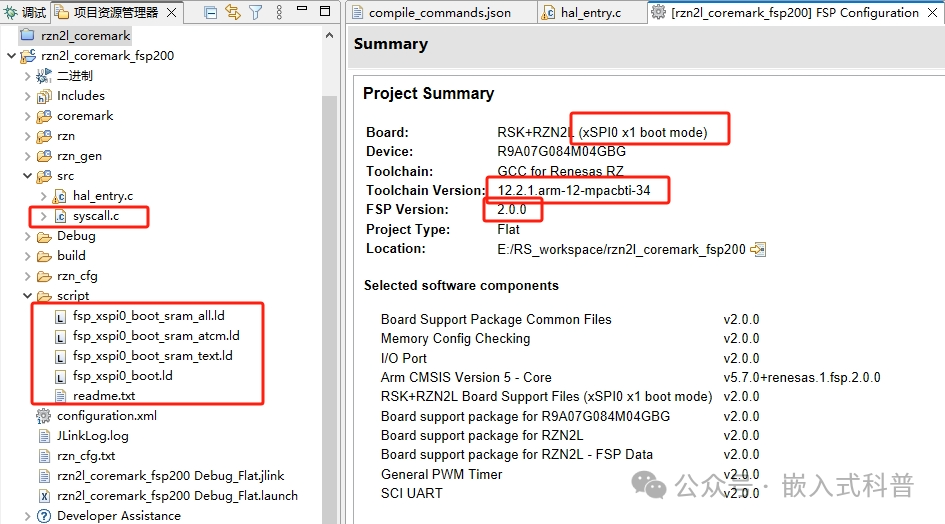Open the filter funnel icon

(x=256, y=12)
